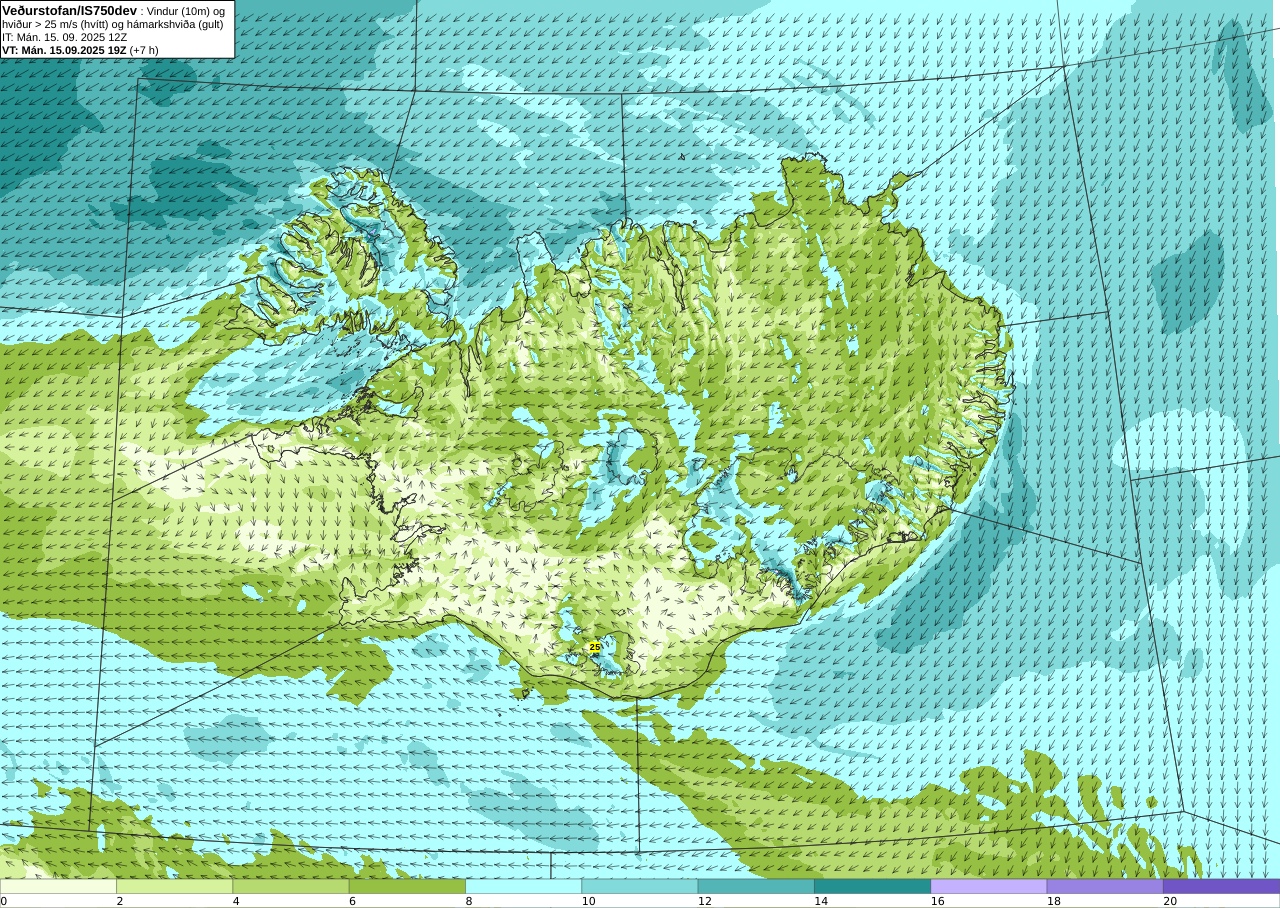Select the 'IT: Mán. 15. 09. 2025 12Z' line

64,37
